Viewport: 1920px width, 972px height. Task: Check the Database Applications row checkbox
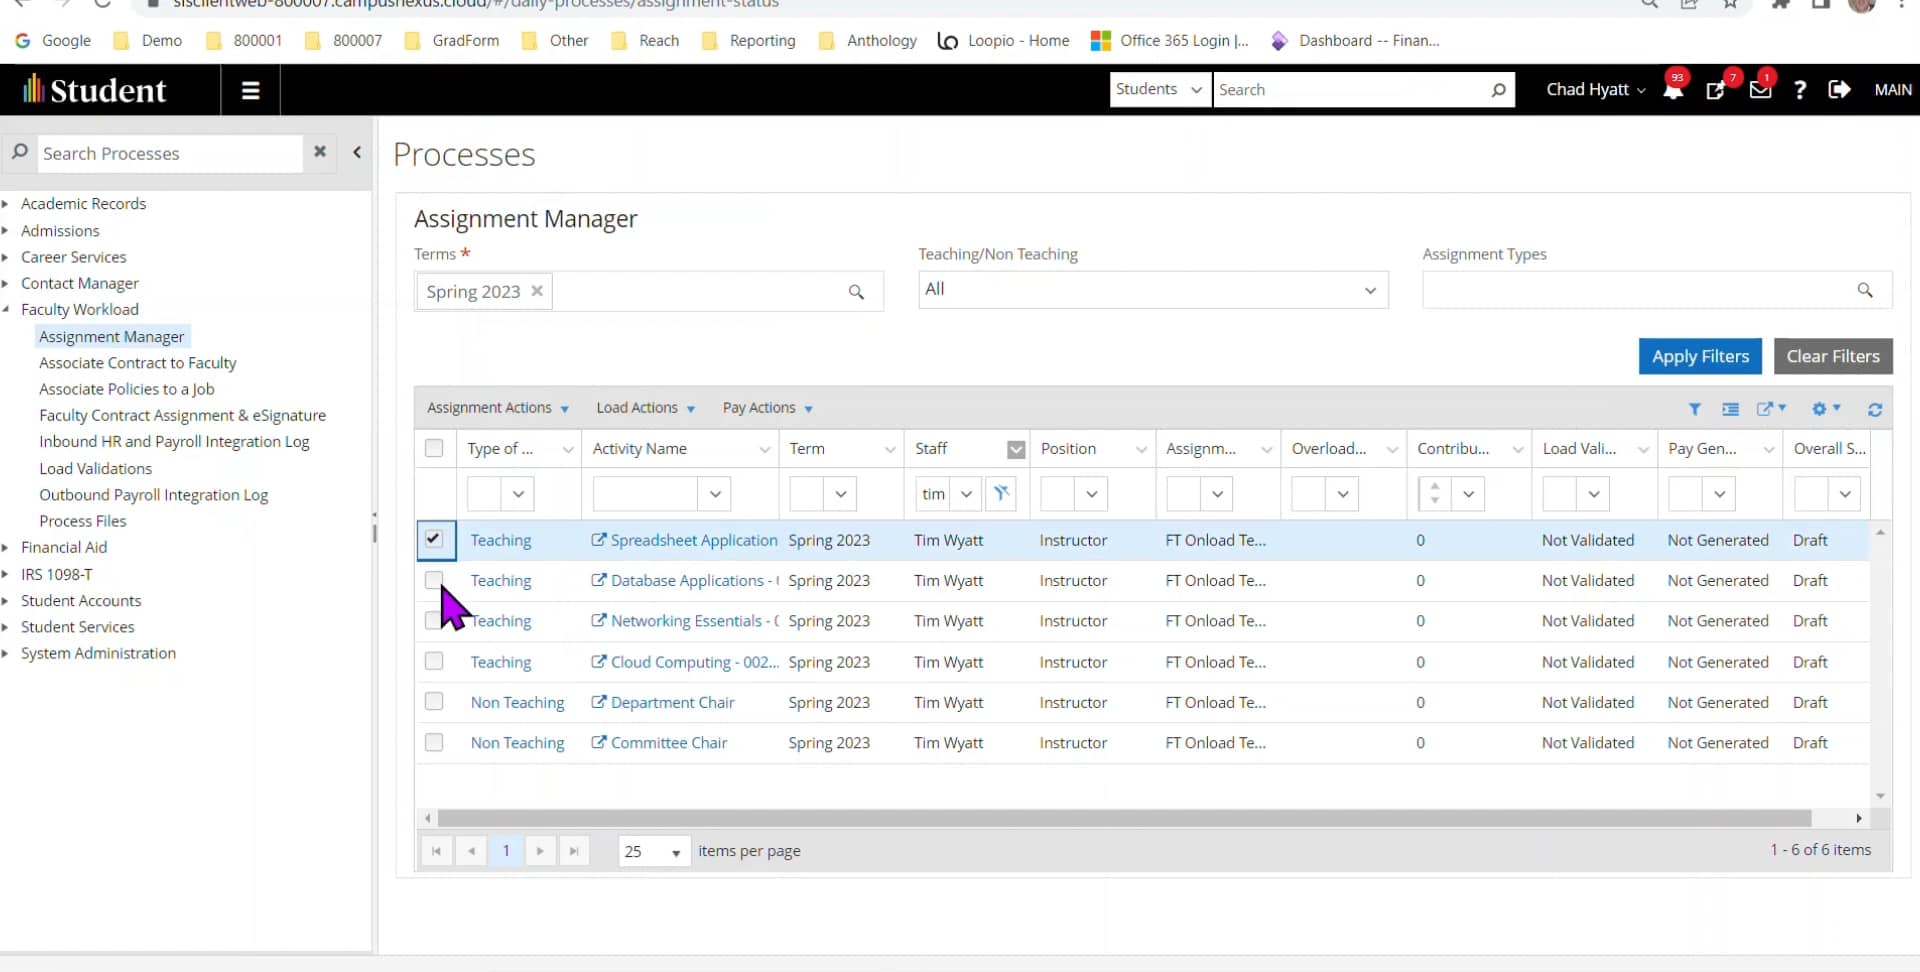click(434, 580)
